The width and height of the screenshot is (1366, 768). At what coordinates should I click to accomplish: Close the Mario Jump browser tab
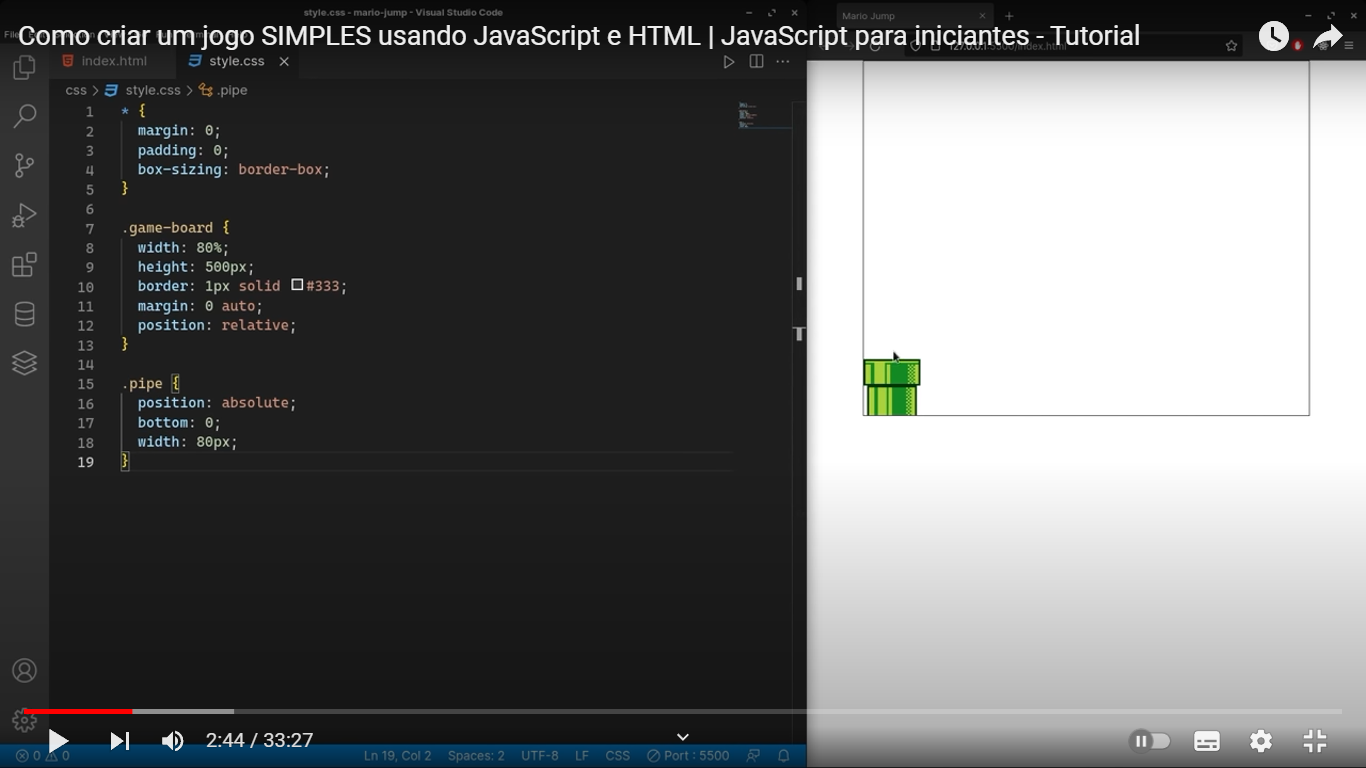(x=983, y=16)
